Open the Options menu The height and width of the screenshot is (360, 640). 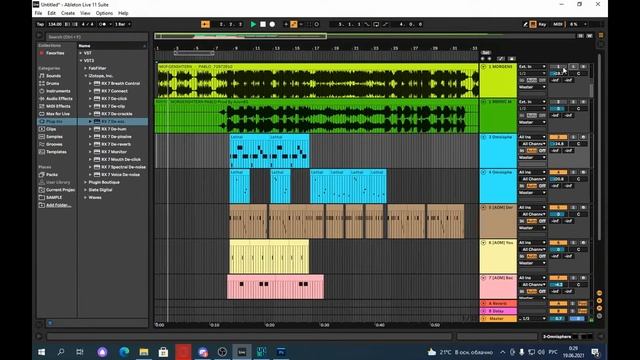104,13
